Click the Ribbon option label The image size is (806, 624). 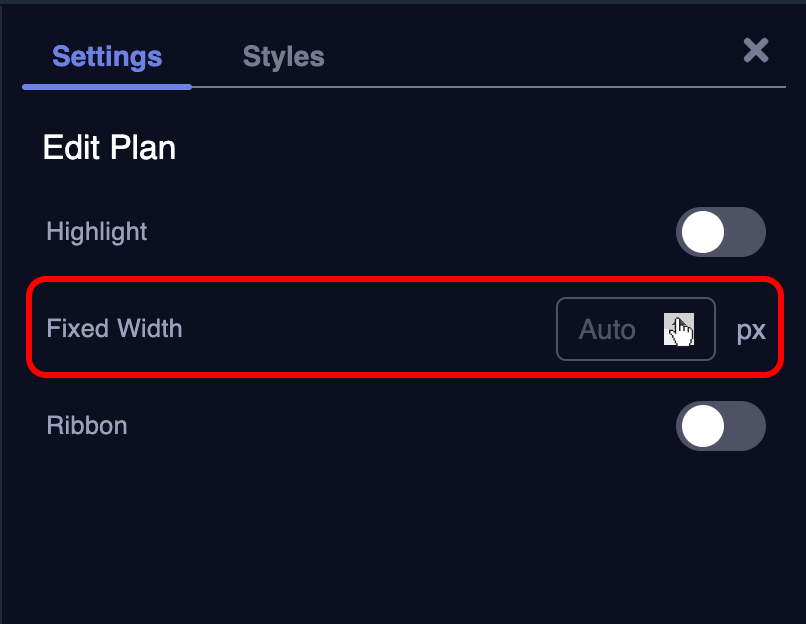click(87, 426)
